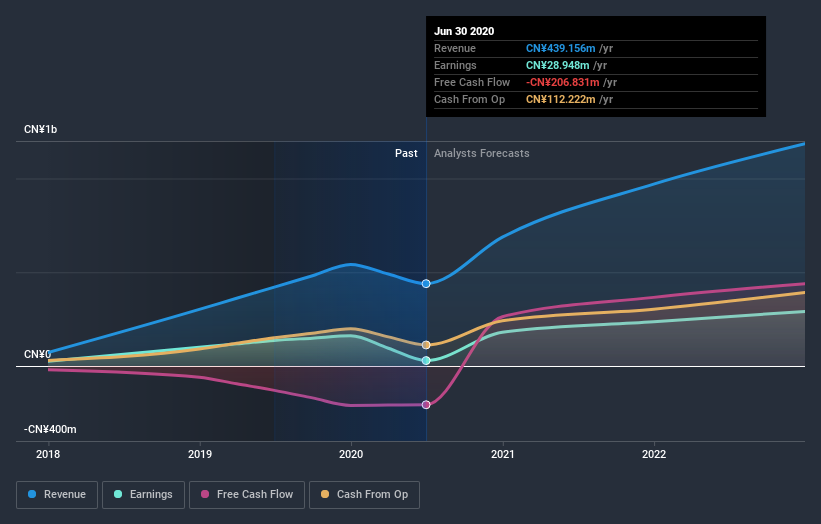
Task: Click the 2022 x-axis label
Action: 654,454
